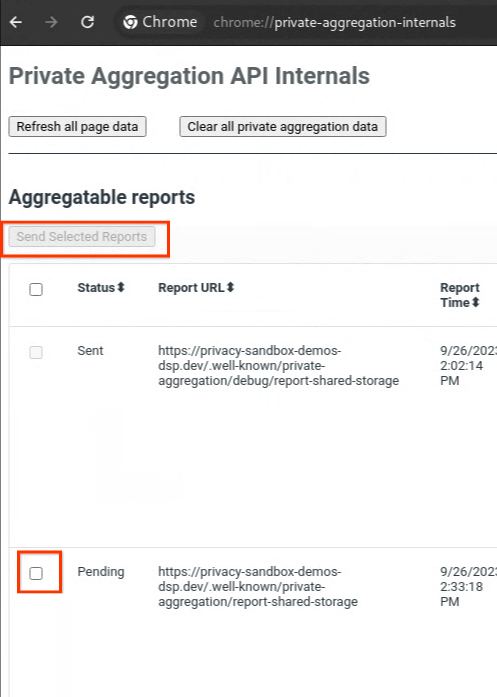This screenshot has width=497, height=697.
Task: Reload the page with the refresh icon
Action: [88, 22]
